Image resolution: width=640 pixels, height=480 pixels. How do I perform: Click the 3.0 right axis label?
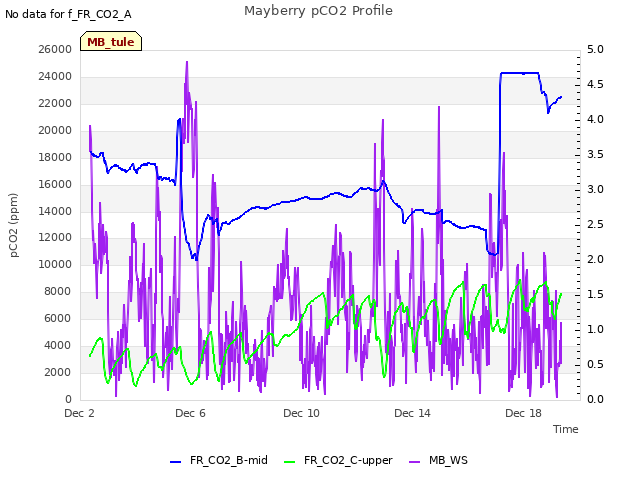(x=595, y=189)
